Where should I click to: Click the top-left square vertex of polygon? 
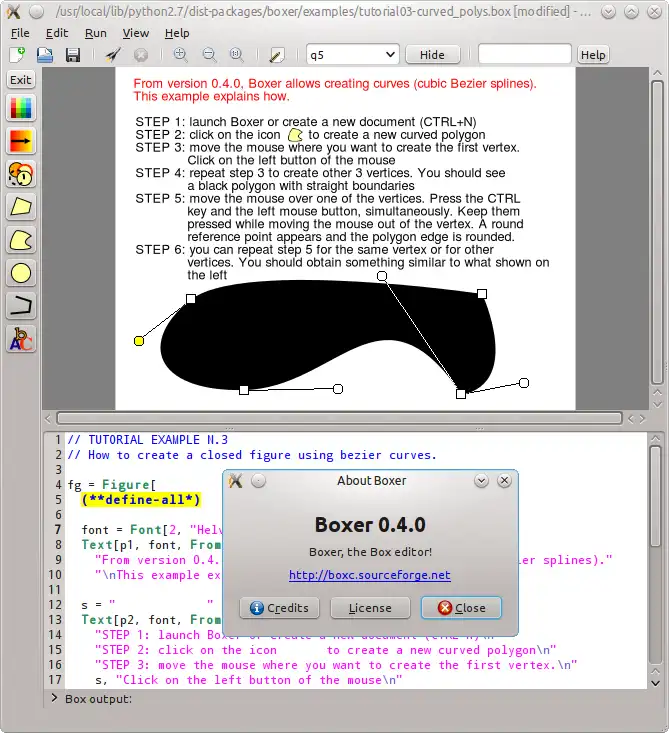[191, 299]
